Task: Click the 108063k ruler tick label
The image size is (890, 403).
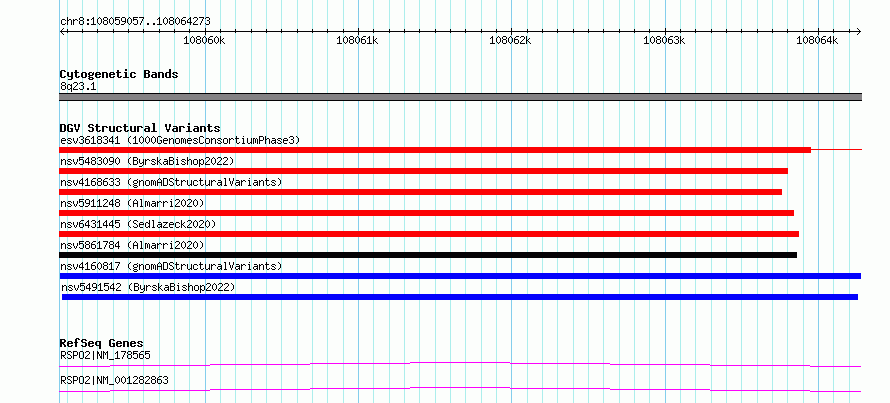Action: (x=664, y=41)
